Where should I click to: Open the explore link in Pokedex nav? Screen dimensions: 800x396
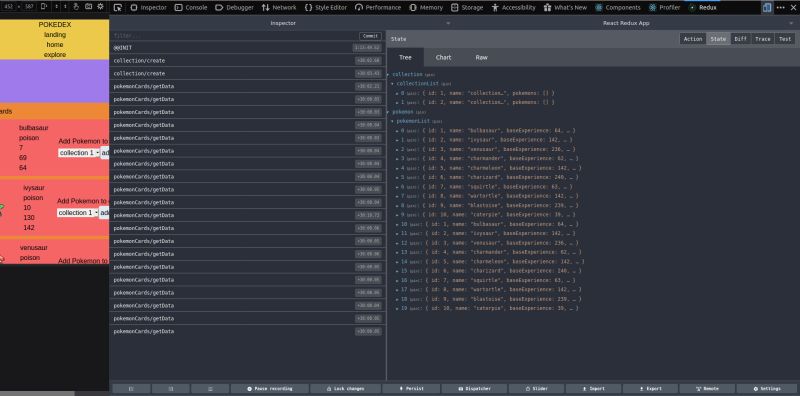55,55
